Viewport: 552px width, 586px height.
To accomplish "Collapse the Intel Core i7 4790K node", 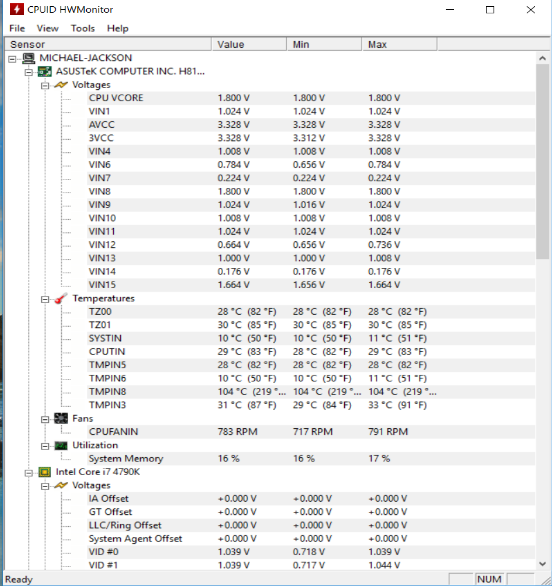I will 29,473.
